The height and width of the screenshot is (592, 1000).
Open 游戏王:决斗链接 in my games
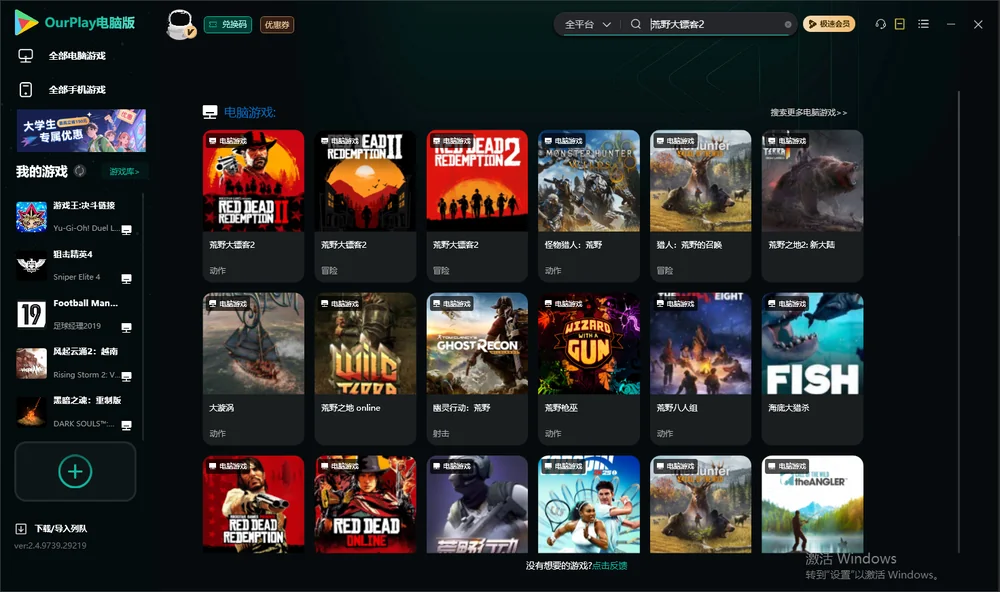[73, 217]
